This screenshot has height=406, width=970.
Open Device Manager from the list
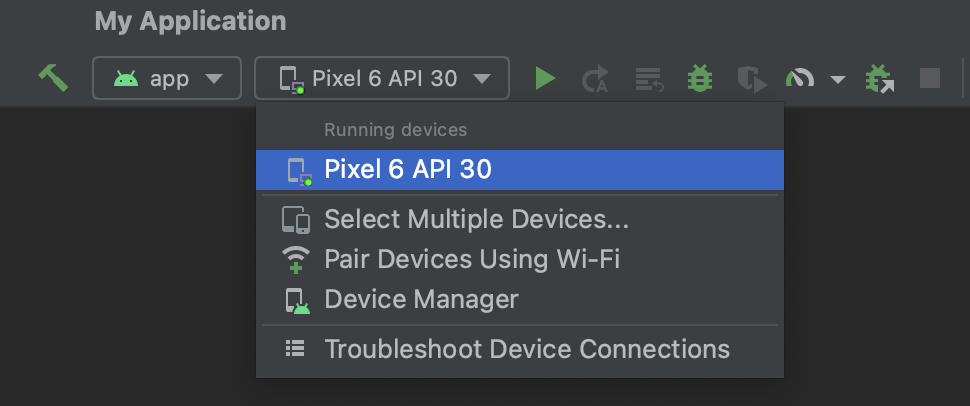421,299
